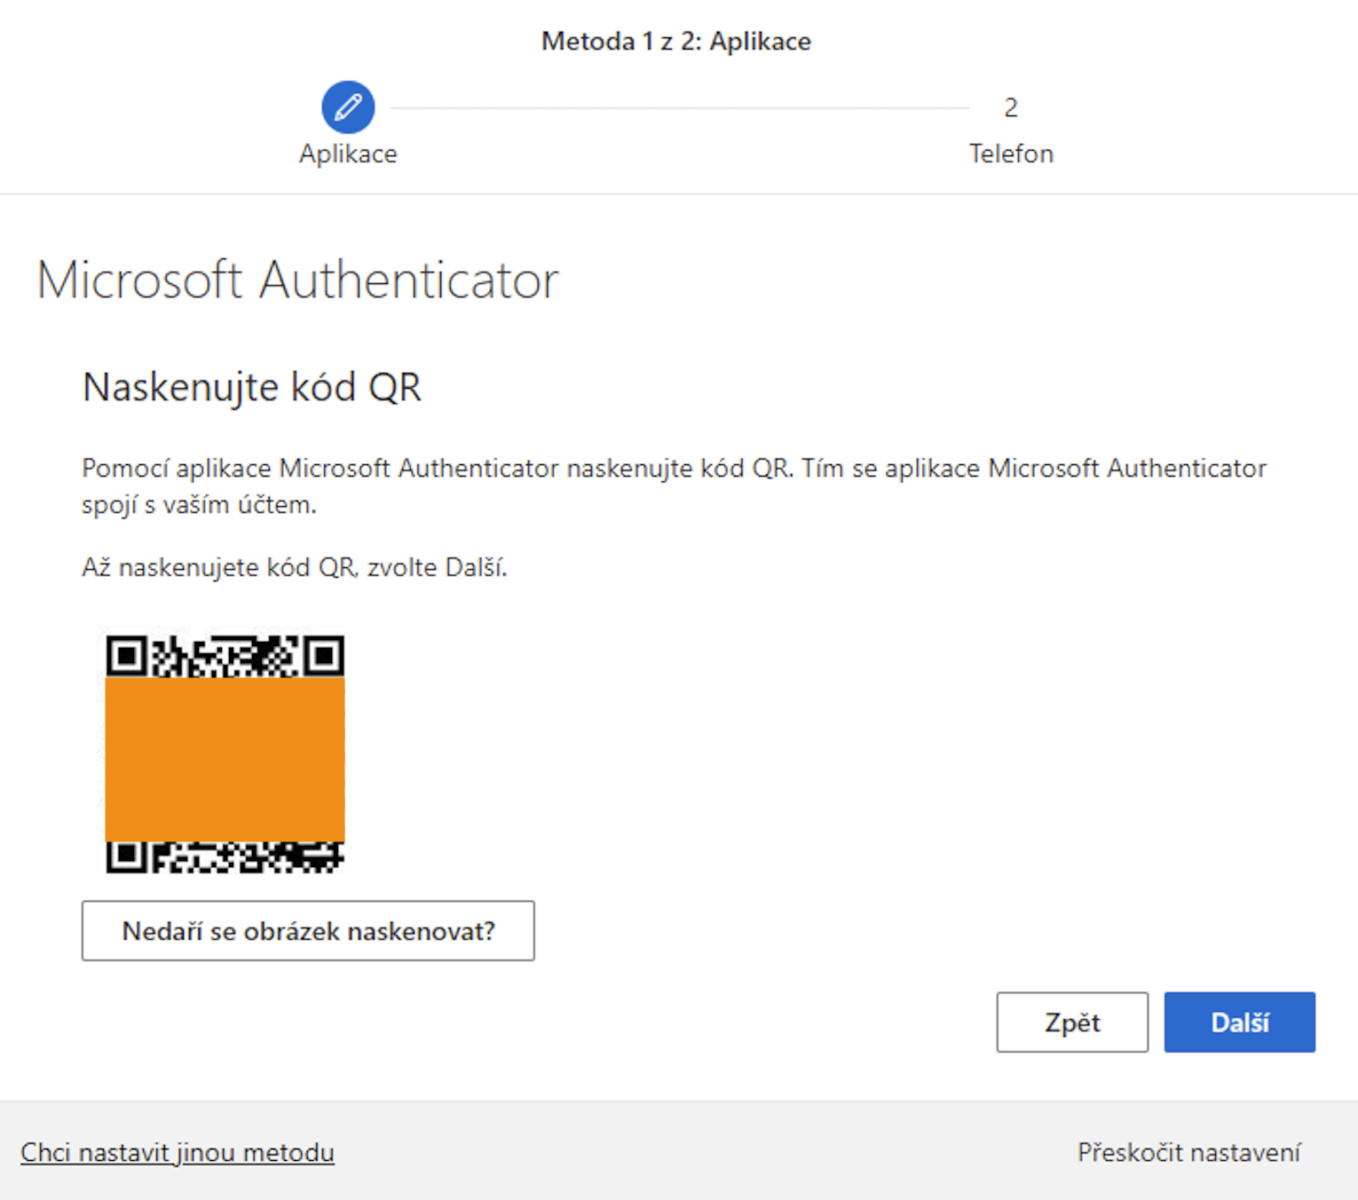Select the Aplikace step label
The image size is (1358, 1200).
(x=348, y=154)
